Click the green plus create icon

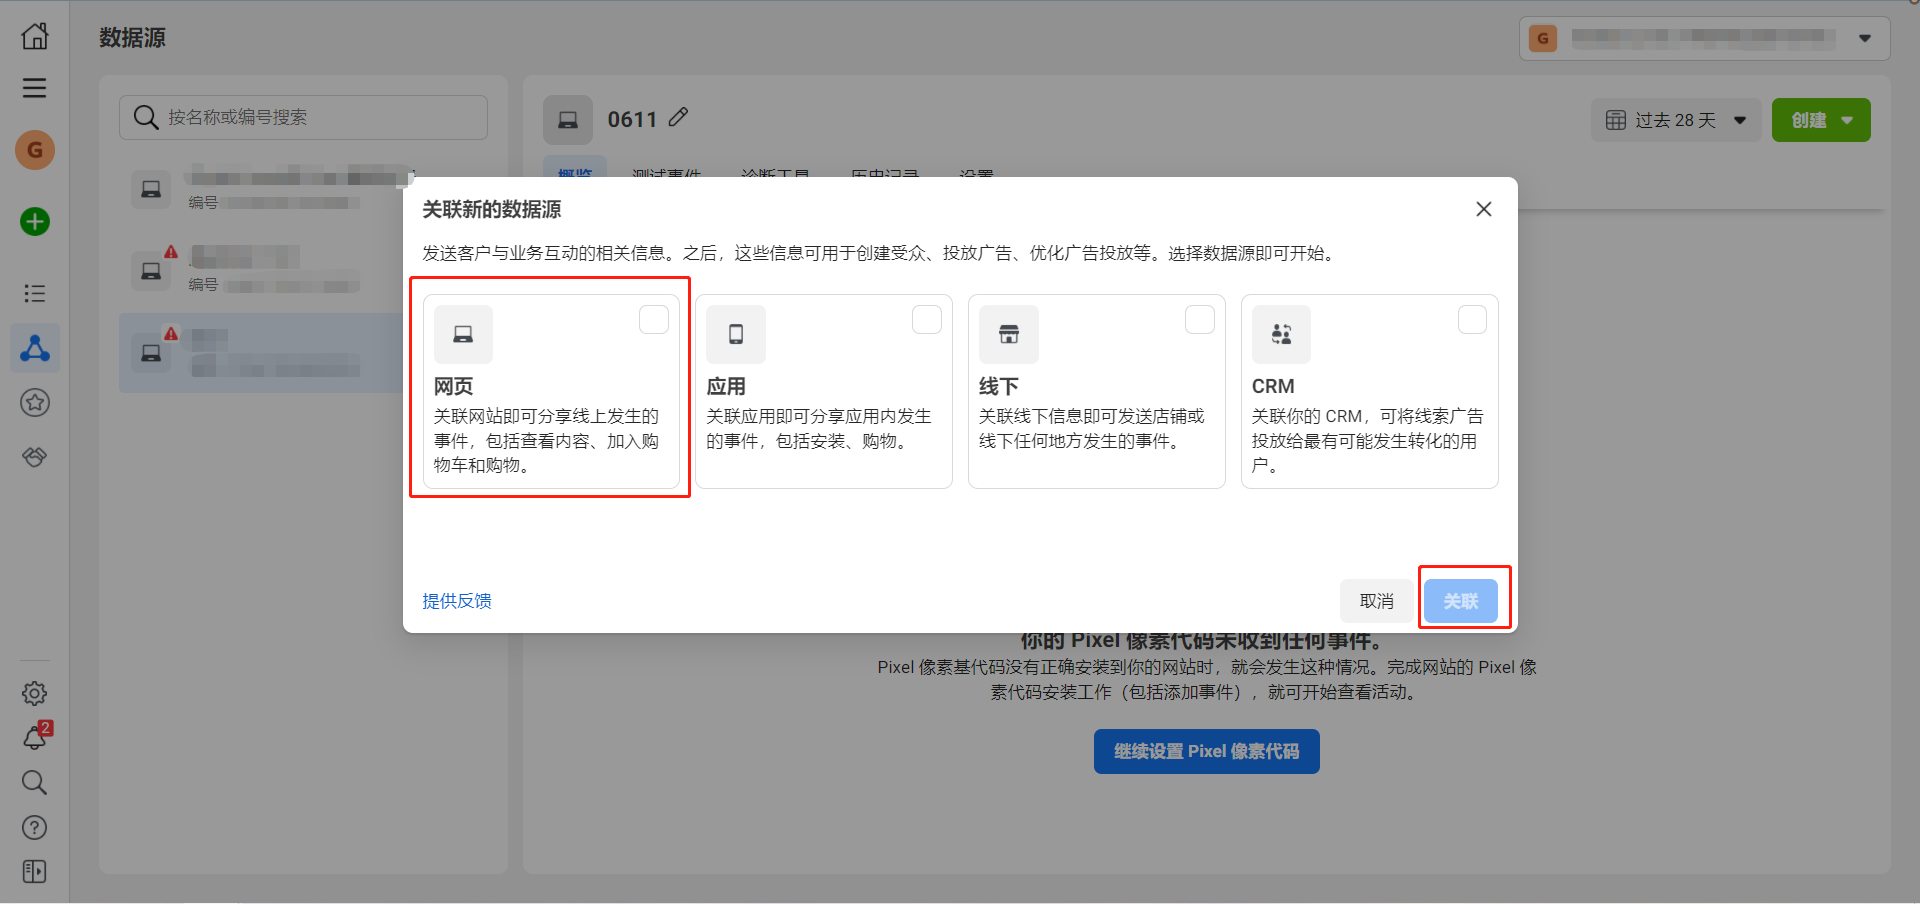[35, 222]
